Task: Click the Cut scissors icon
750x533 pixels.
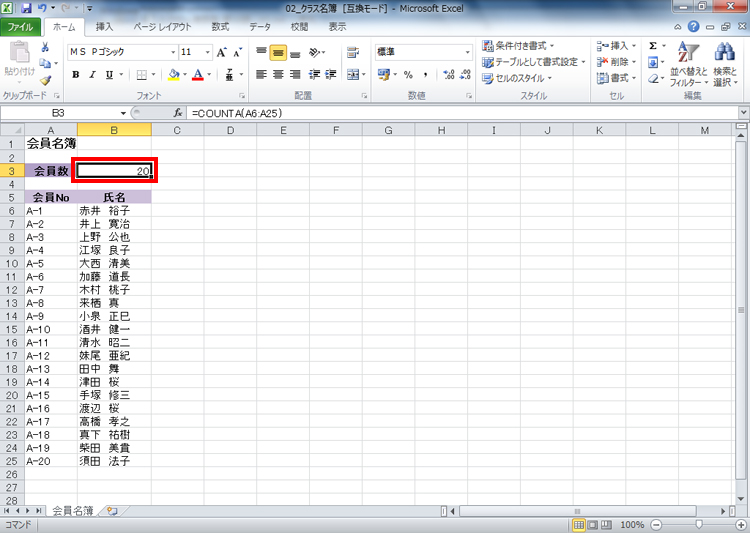Action: click(45, 47)
